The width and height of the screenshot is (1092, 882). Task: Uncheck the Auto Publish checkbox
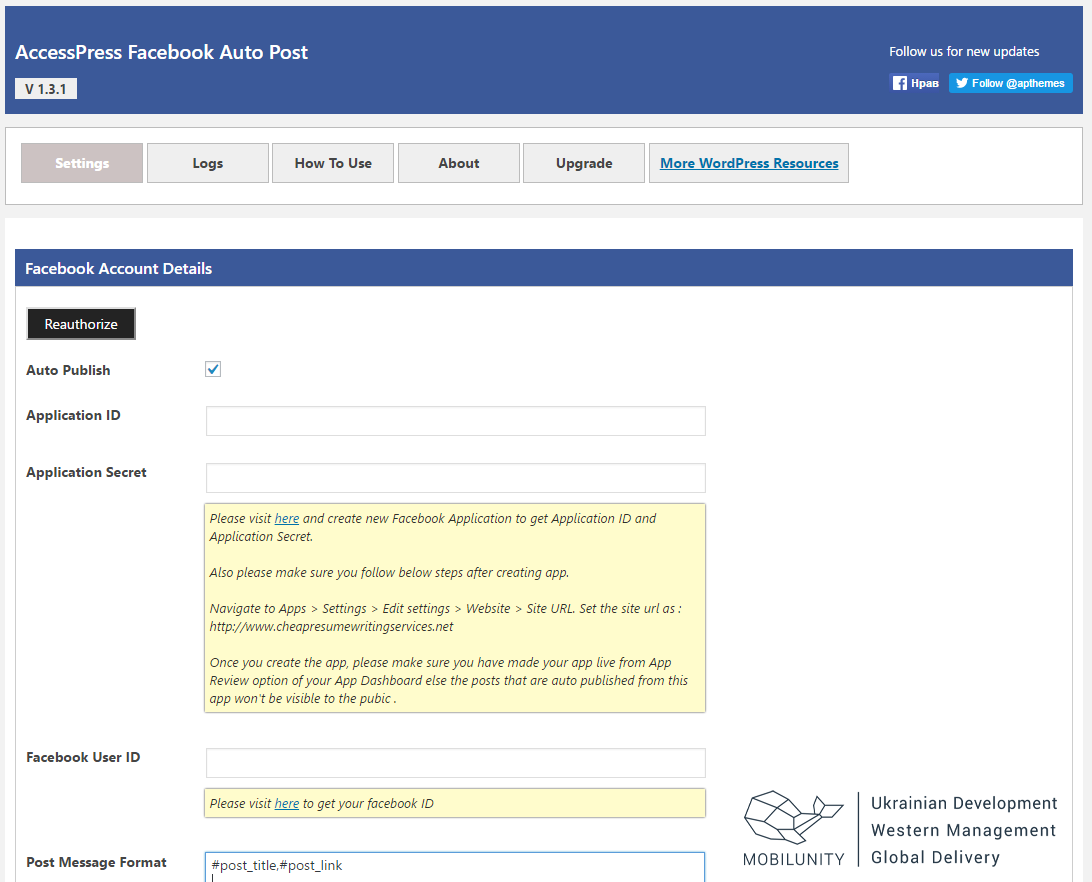[213, 369]
